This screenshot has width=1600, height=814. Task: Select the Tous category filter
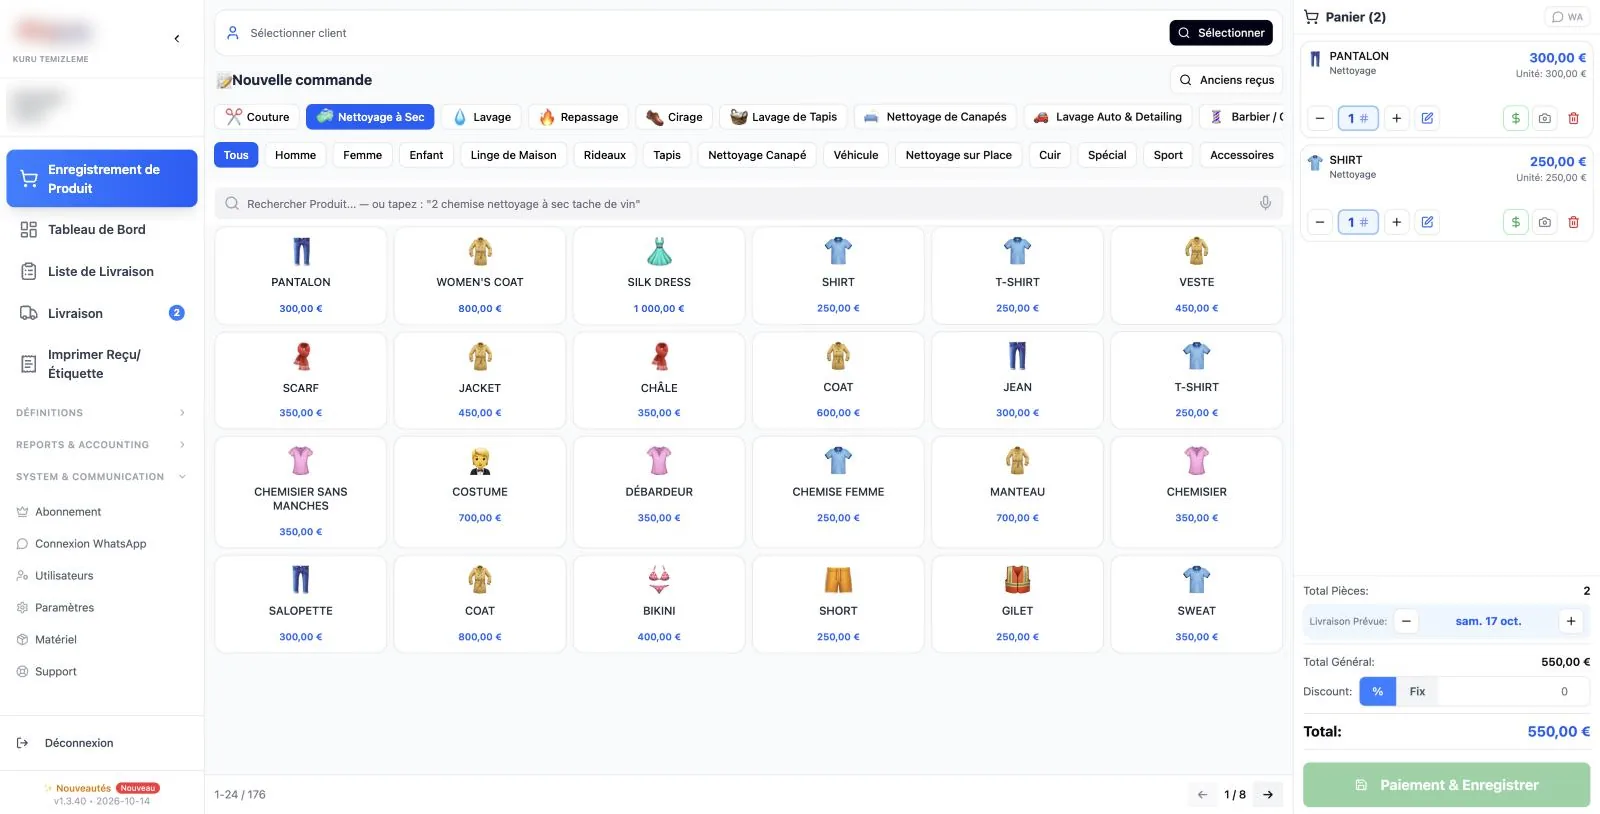click(x=236, y=155)
